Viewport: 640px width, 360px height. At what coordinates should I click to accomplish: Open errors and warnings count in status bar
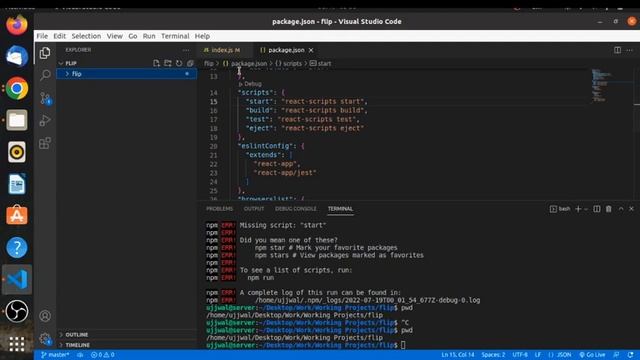tap(102, 355)
